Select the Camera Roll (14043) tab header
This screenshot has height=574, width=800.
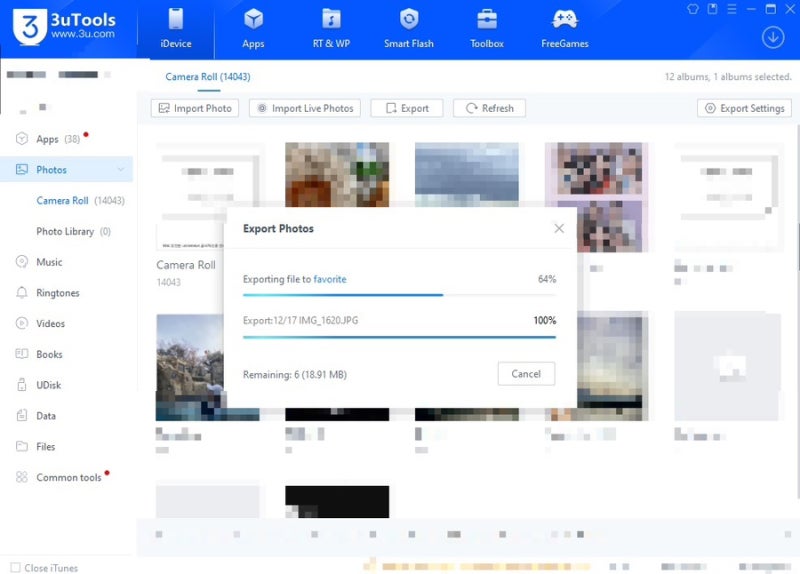click(208, 77)
